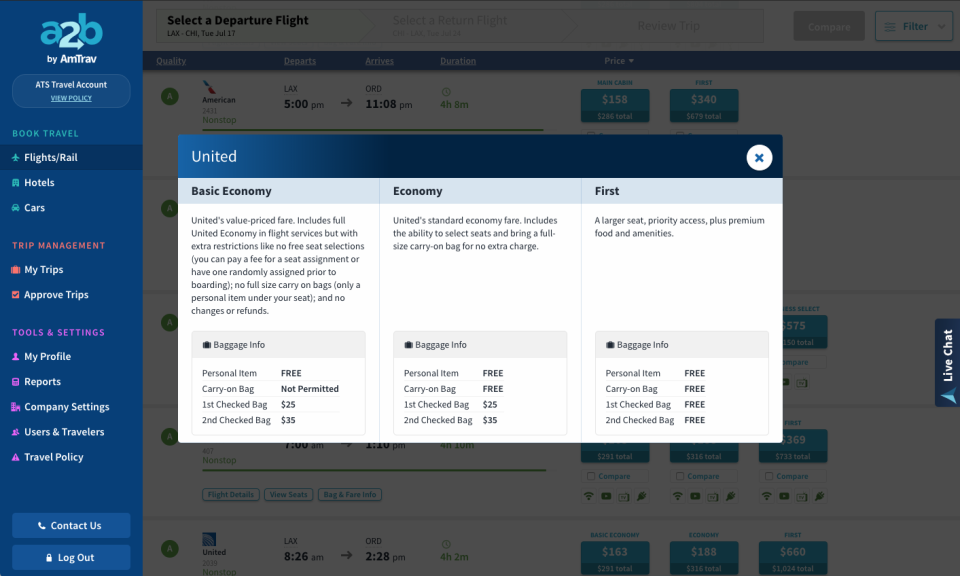Sort by the Duration column header
The height and width of the screenshot is (576, 960).
tap(458, 61)
